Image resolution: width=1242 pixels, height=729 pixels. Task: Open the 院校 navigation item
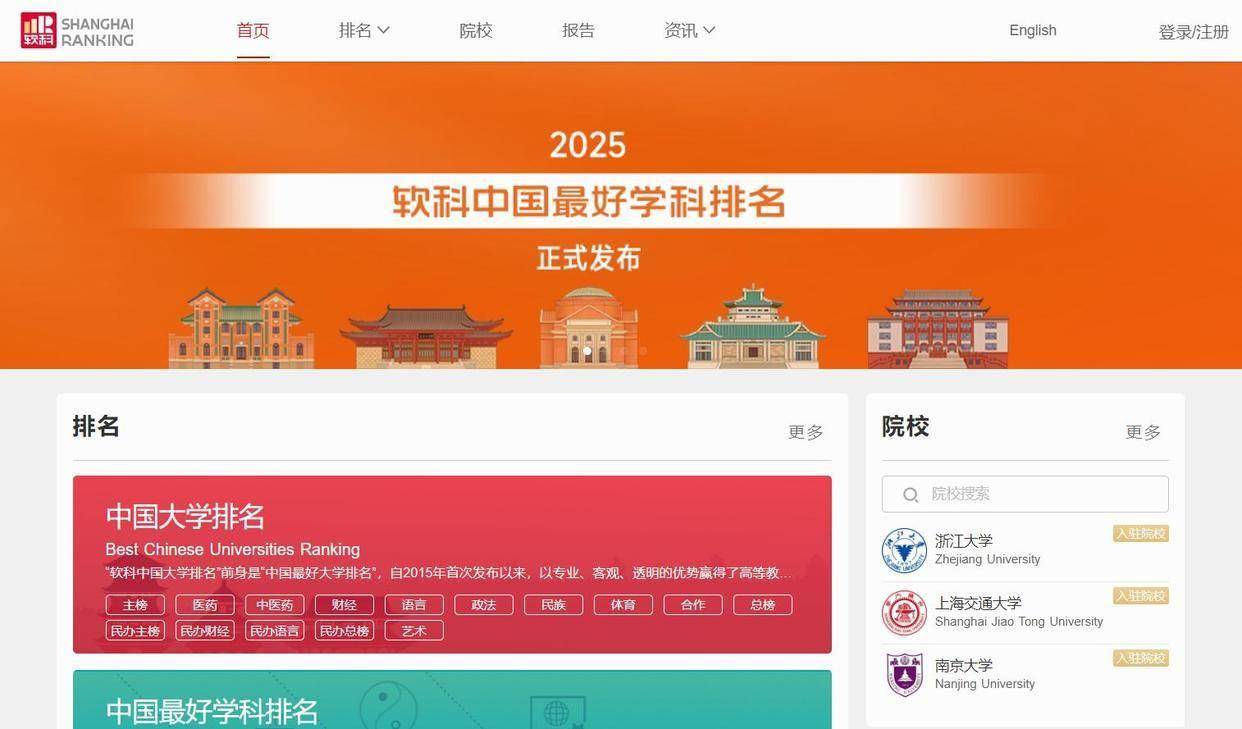click(476, 31)
